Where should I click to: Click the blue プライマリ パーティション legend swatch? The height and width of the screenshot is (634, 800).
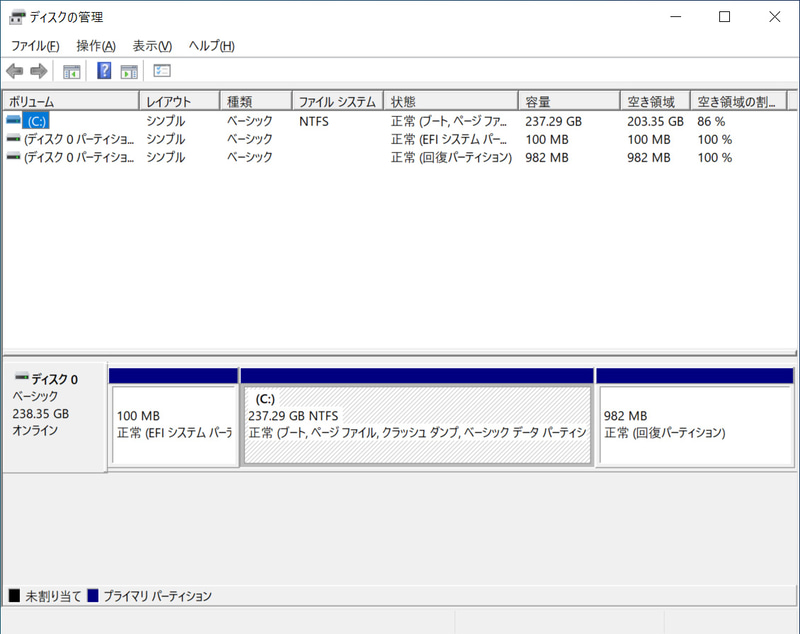pos(93,595)
